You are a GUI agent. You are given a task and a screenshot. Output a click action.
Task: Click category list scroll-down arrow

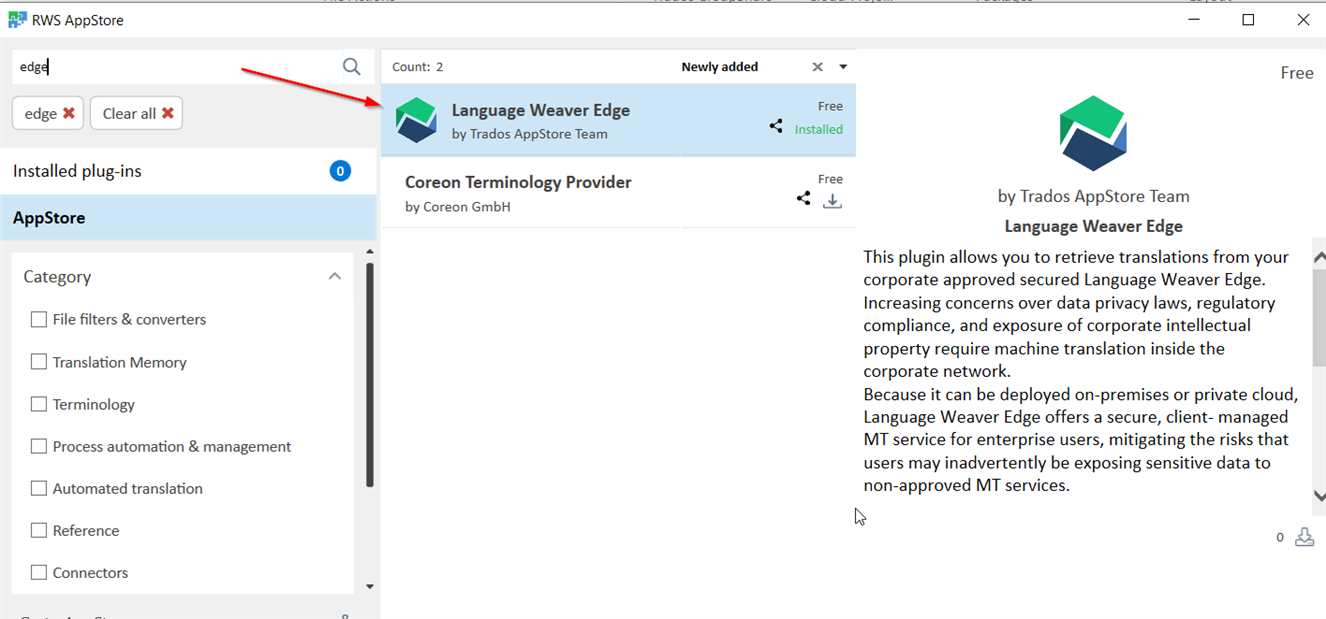[370, 587]
